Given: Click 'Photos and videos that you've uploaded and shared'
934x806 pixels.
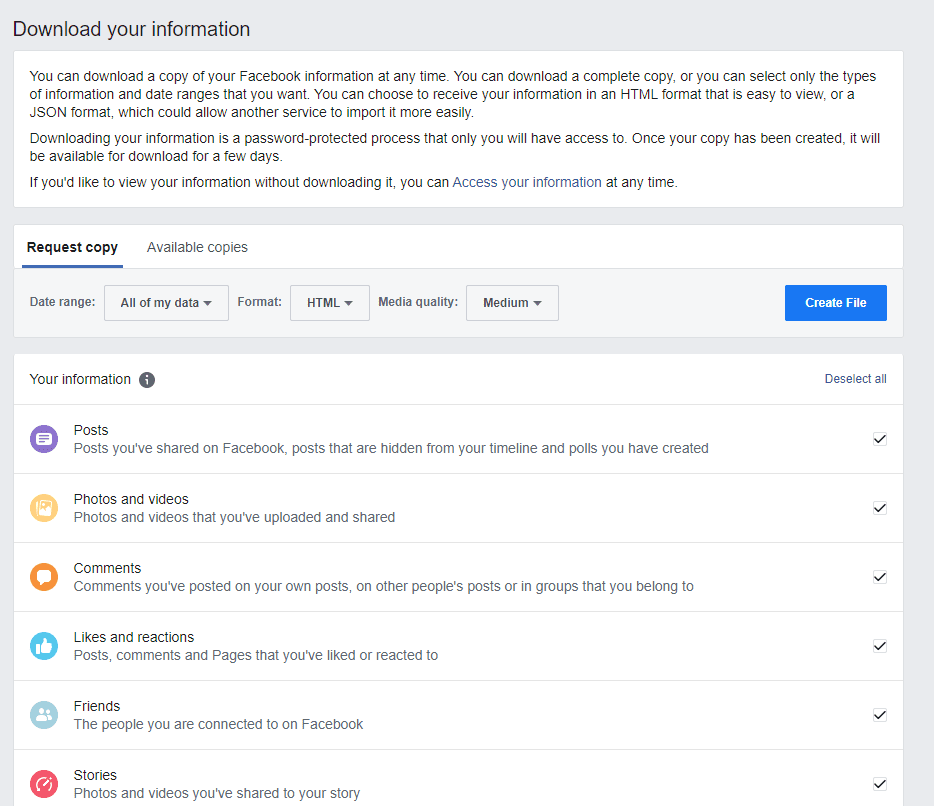Looking at the screenshot, I should (234, 517).
